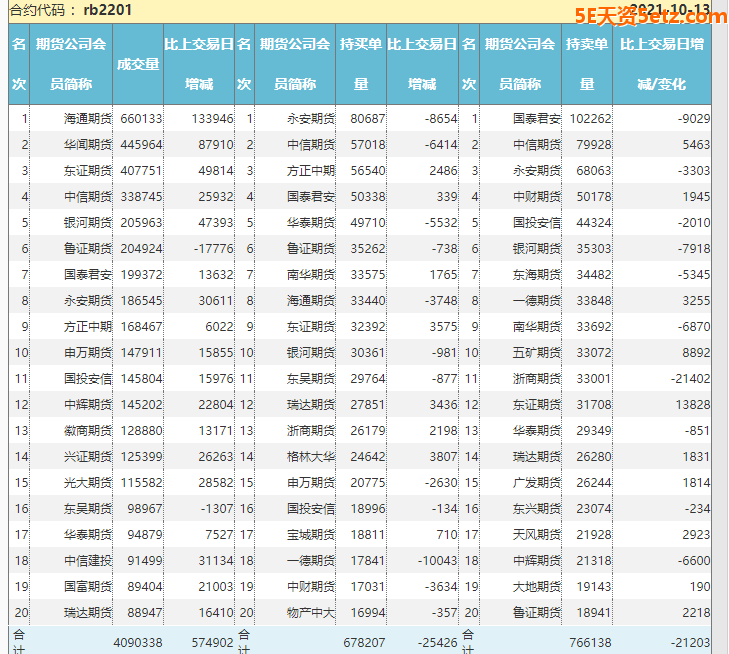The image size is (729, 654).
Task: Click short position change -9029
Action: click(x=694, y=119)
